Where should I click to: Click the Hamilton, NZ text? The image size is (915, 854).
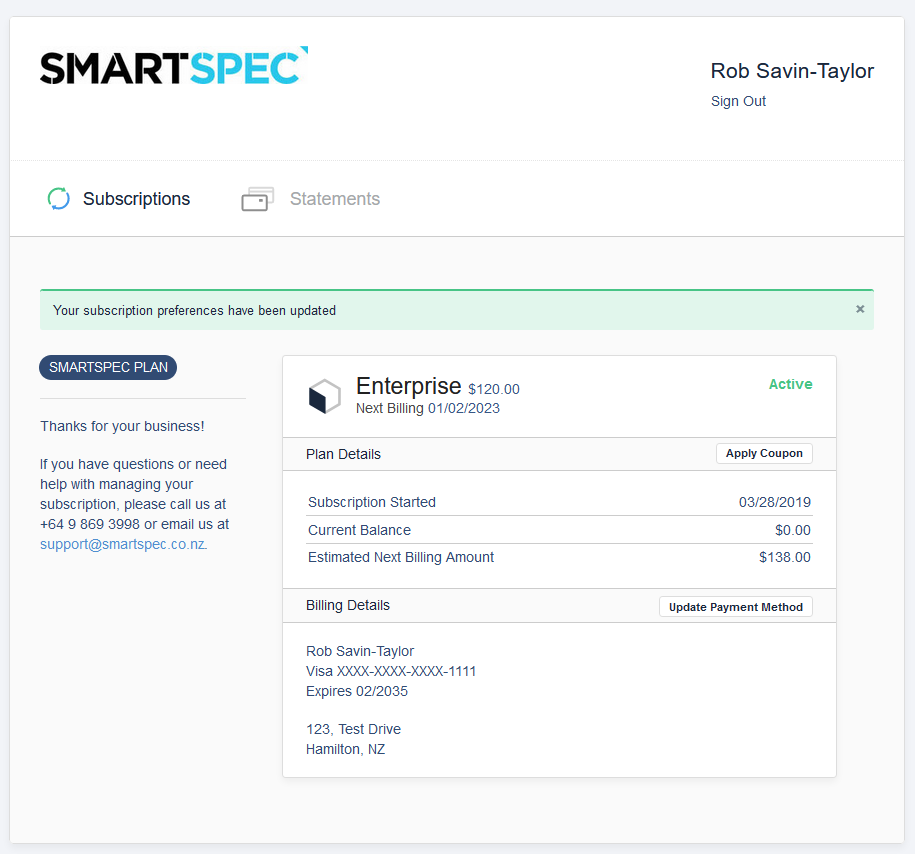(x=345, y=750)
